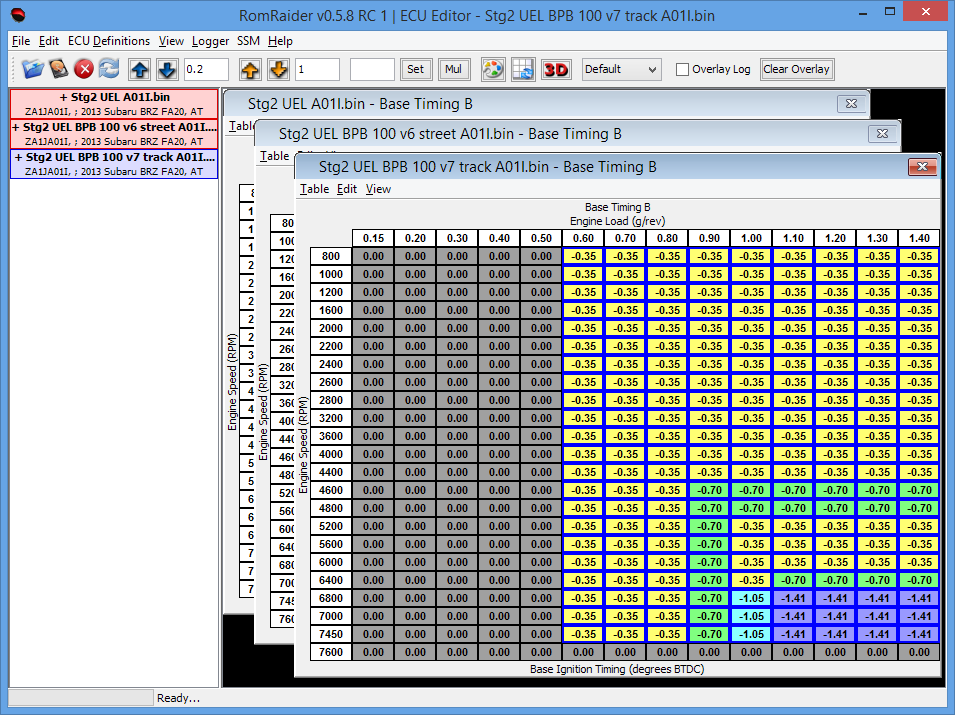955x715 pixels.
Task: Expand the Default compare dropdown
Action: [x=621, y=69]
